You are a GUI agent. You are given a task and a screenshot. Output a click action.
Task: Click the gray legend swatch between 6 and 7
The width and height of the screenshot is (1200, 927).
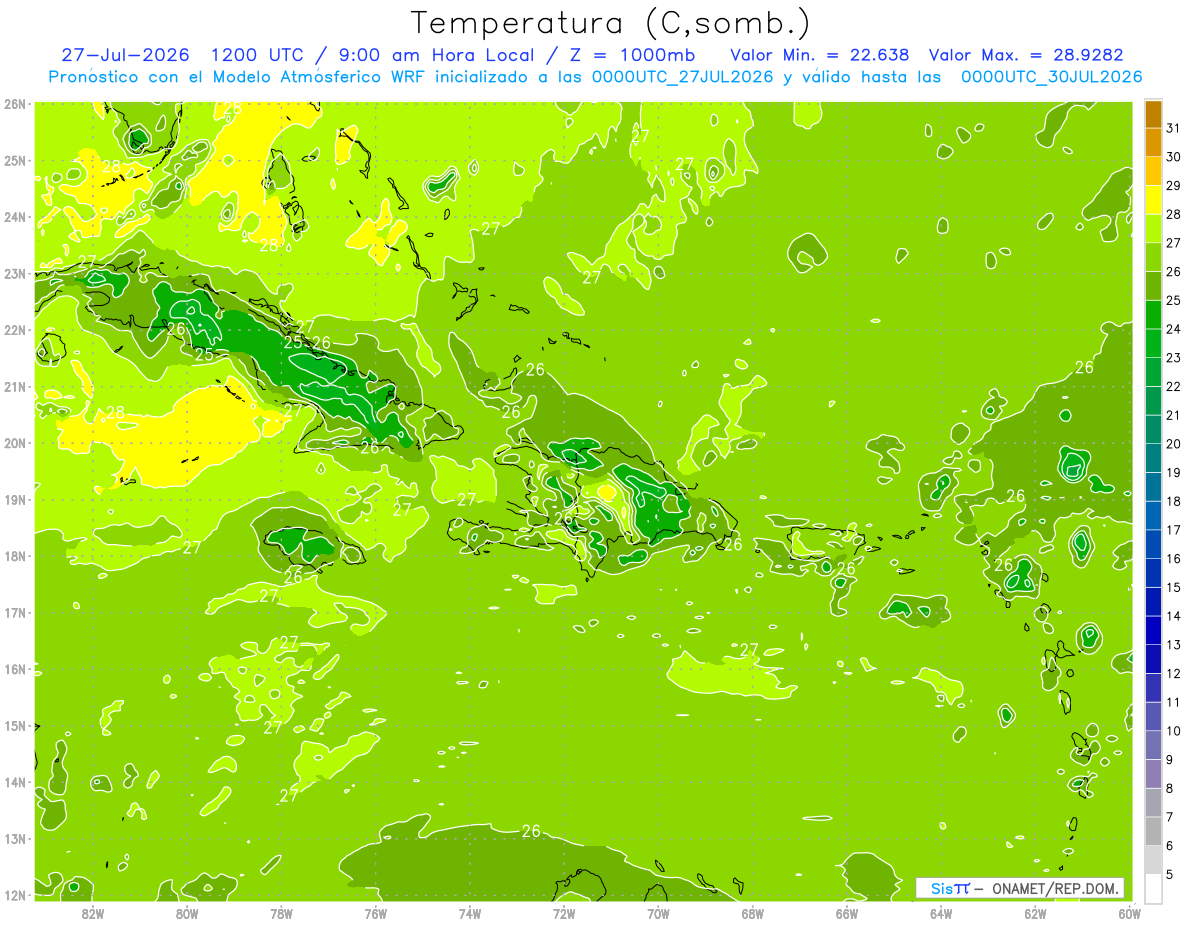(x=1153, y=832)
